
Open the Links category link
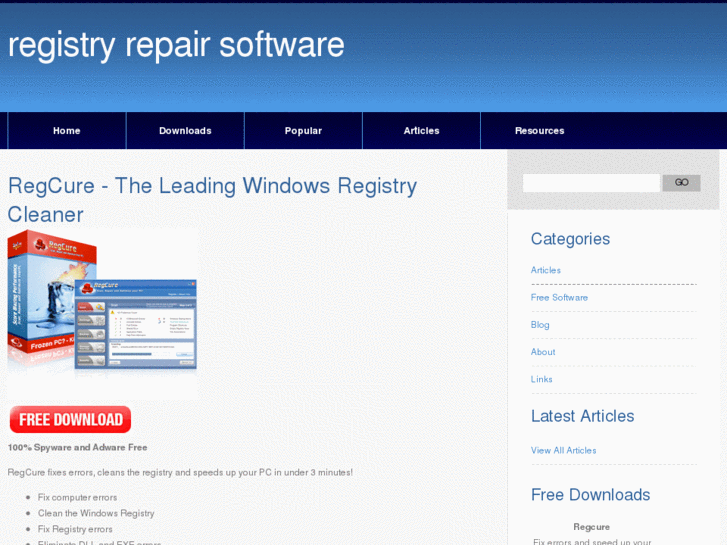point(542,379)
